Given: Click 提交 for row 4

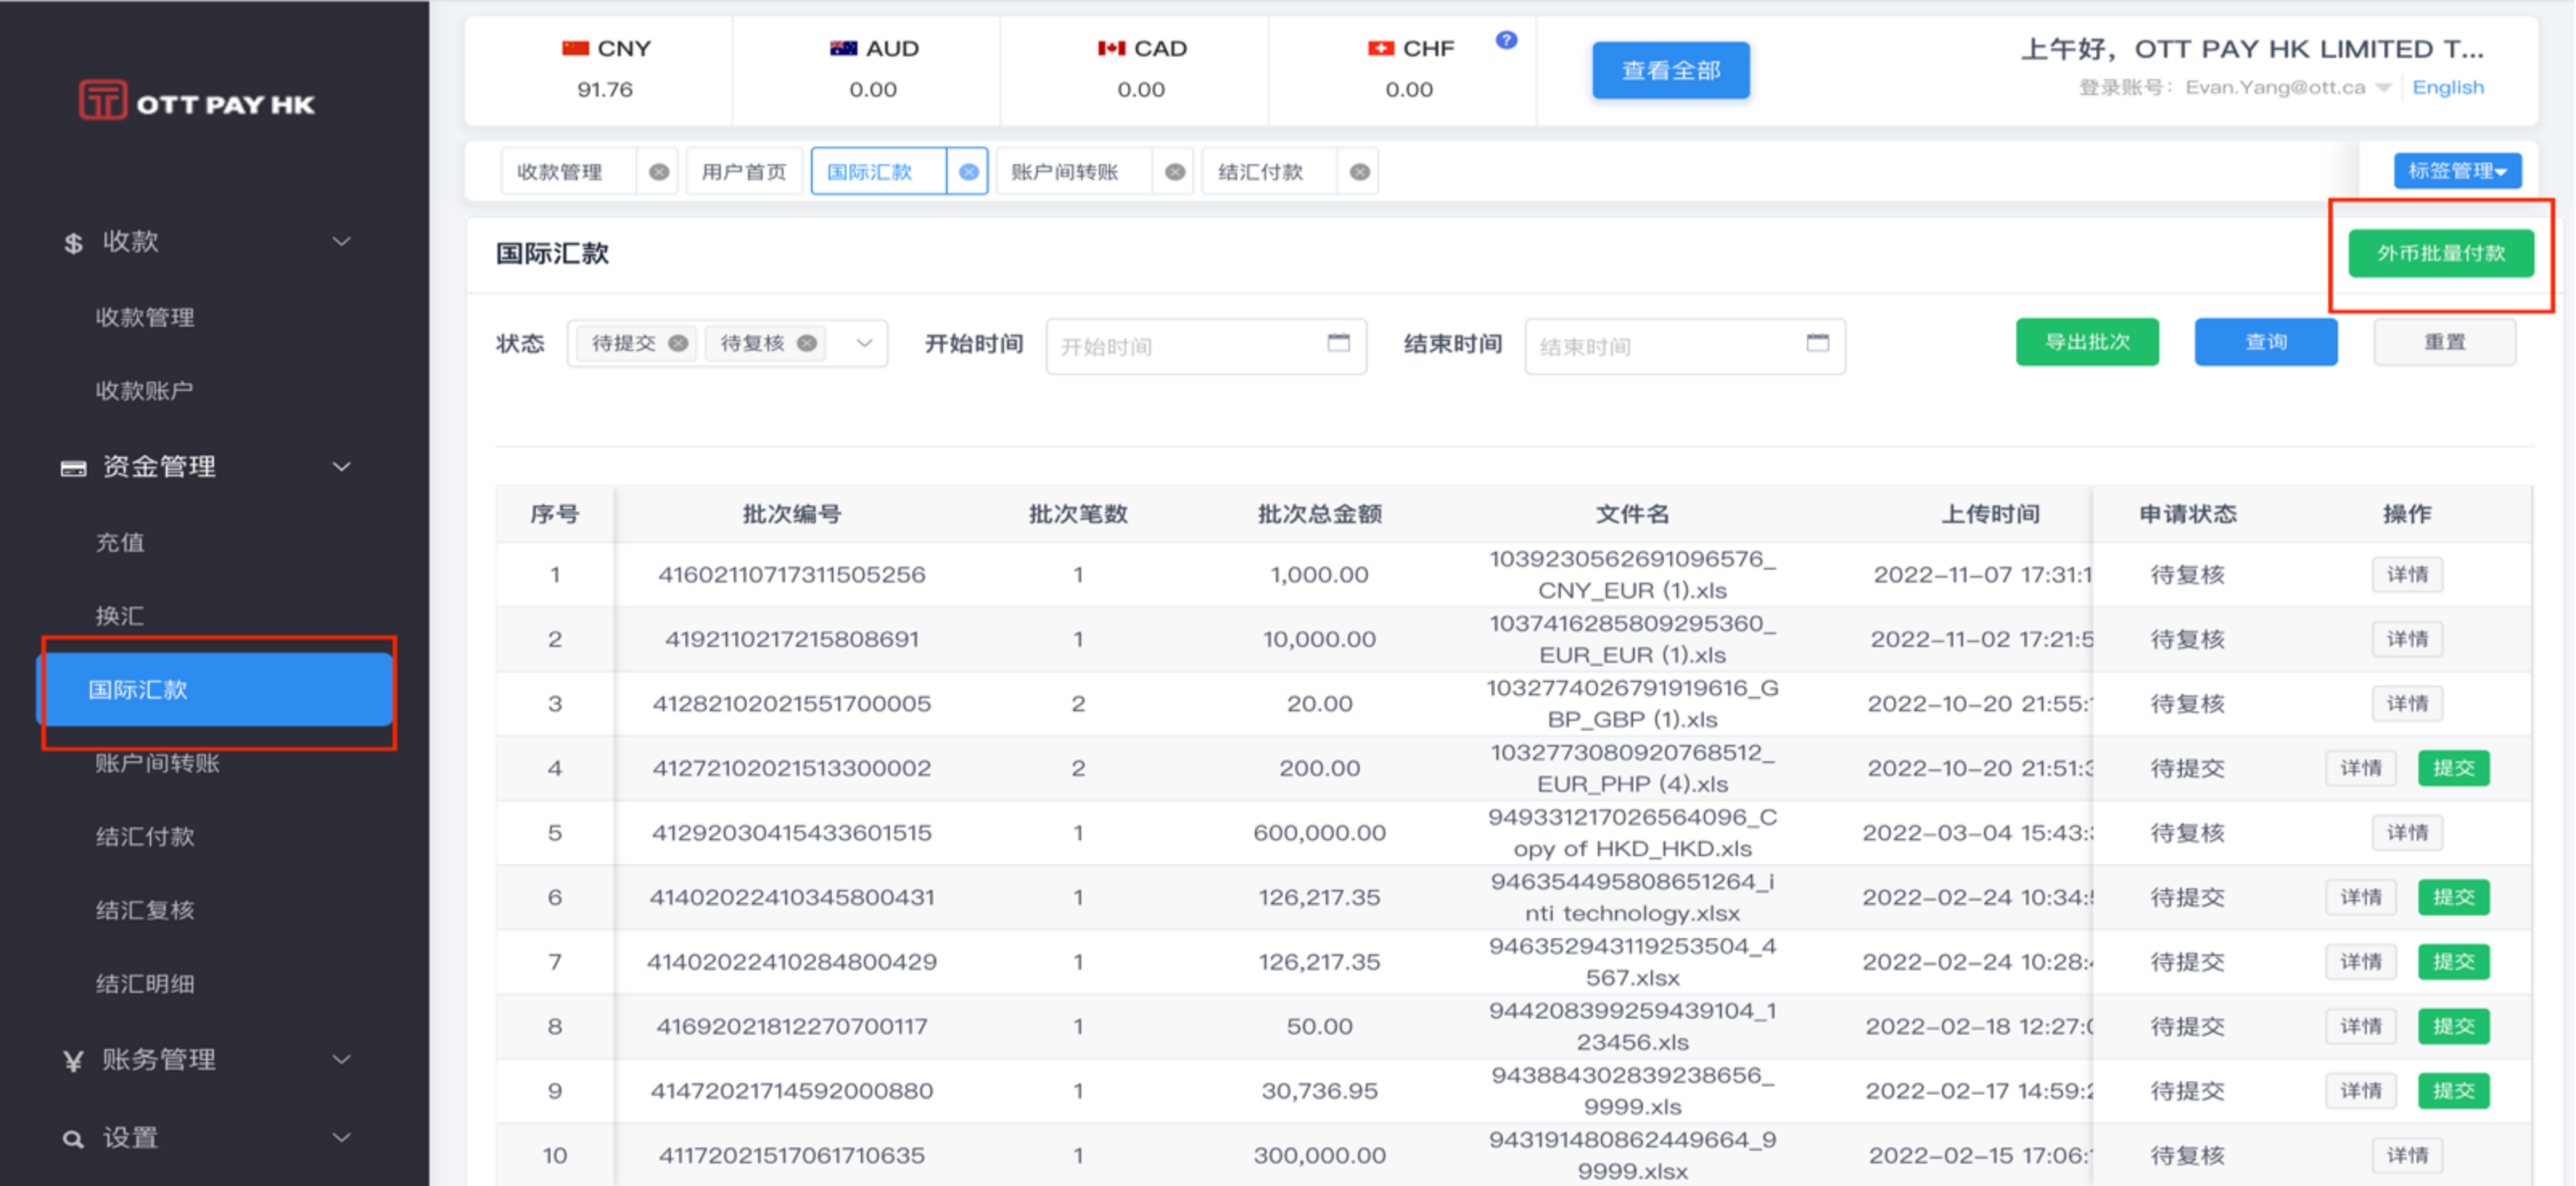Looking at the screenshot, I should [2453, 768].
